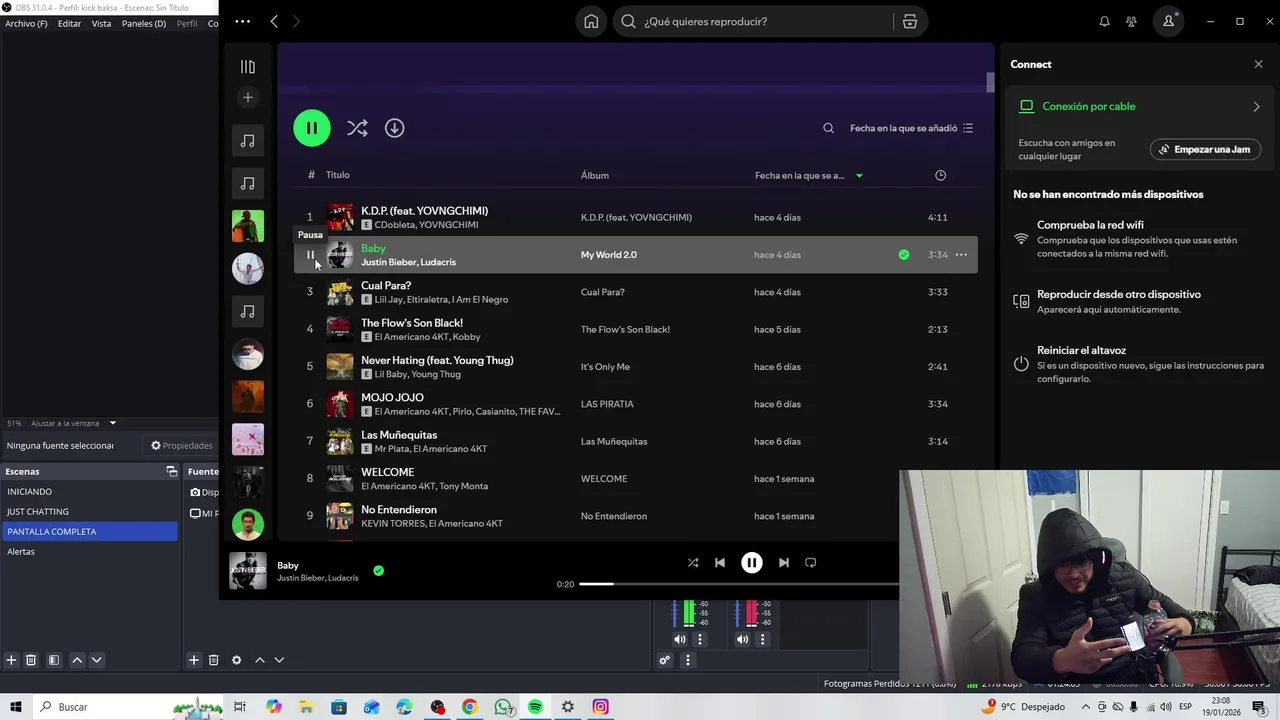Open the Fecha en la que se añadió sort menu
The width and height of the screenshot is (1280, 720).
[x=911, y=128]
